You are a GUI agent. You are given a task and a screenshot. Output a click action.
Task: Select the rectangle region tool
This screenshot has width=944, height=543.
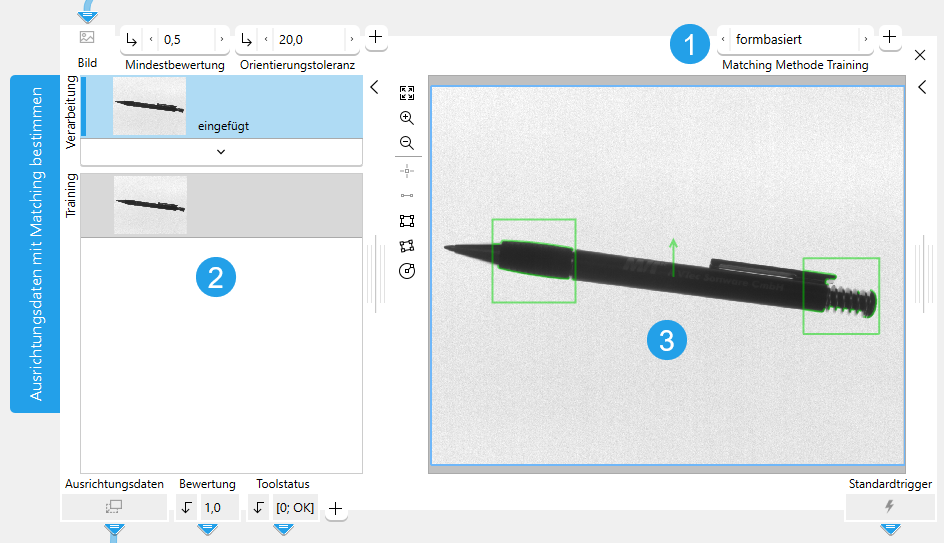click(x=407, y=221)
